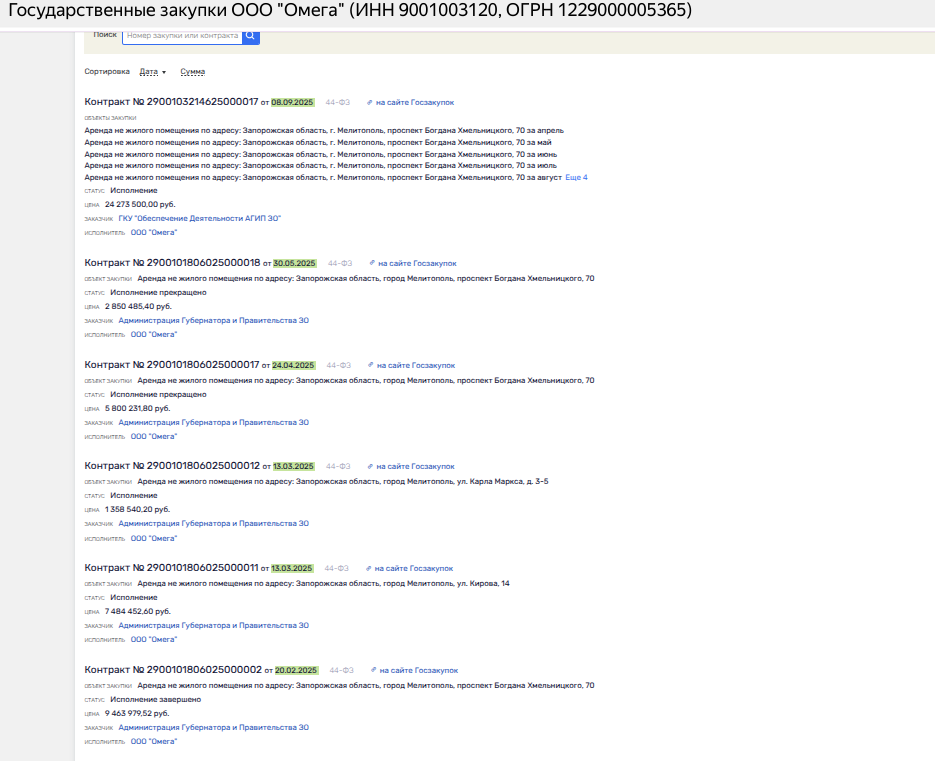Focus the contract number search field
The height and width of the screenshot is (761, 935).
pyautogui.click(x=182, y=36)
